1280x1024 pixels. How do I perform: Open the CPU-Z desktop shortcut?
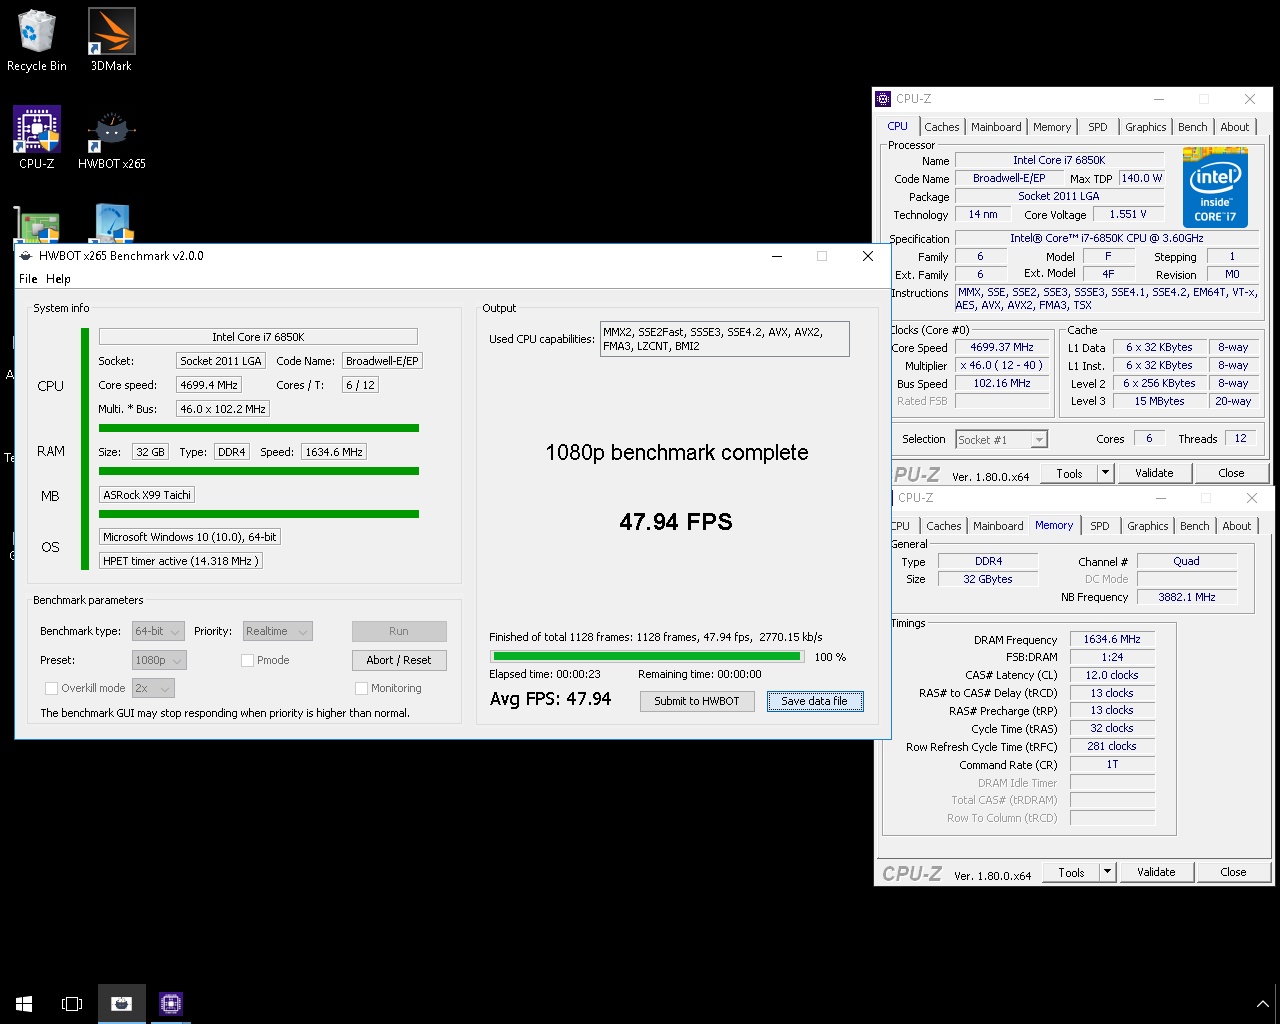(37, 138)
